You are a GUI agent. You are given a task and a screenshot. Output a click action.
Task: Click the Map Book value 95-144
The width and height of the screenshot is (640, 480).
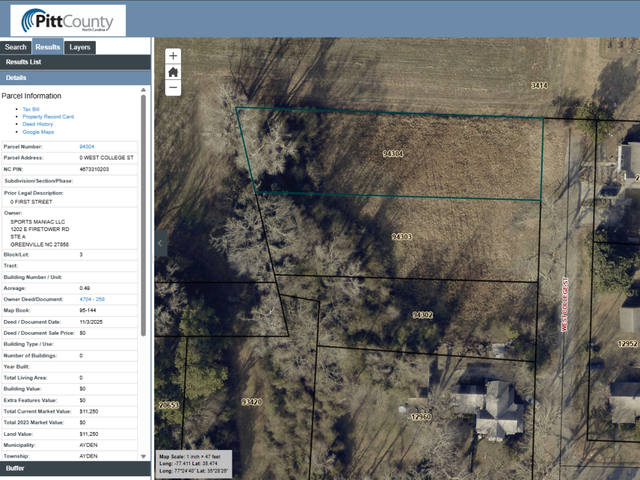88,310
